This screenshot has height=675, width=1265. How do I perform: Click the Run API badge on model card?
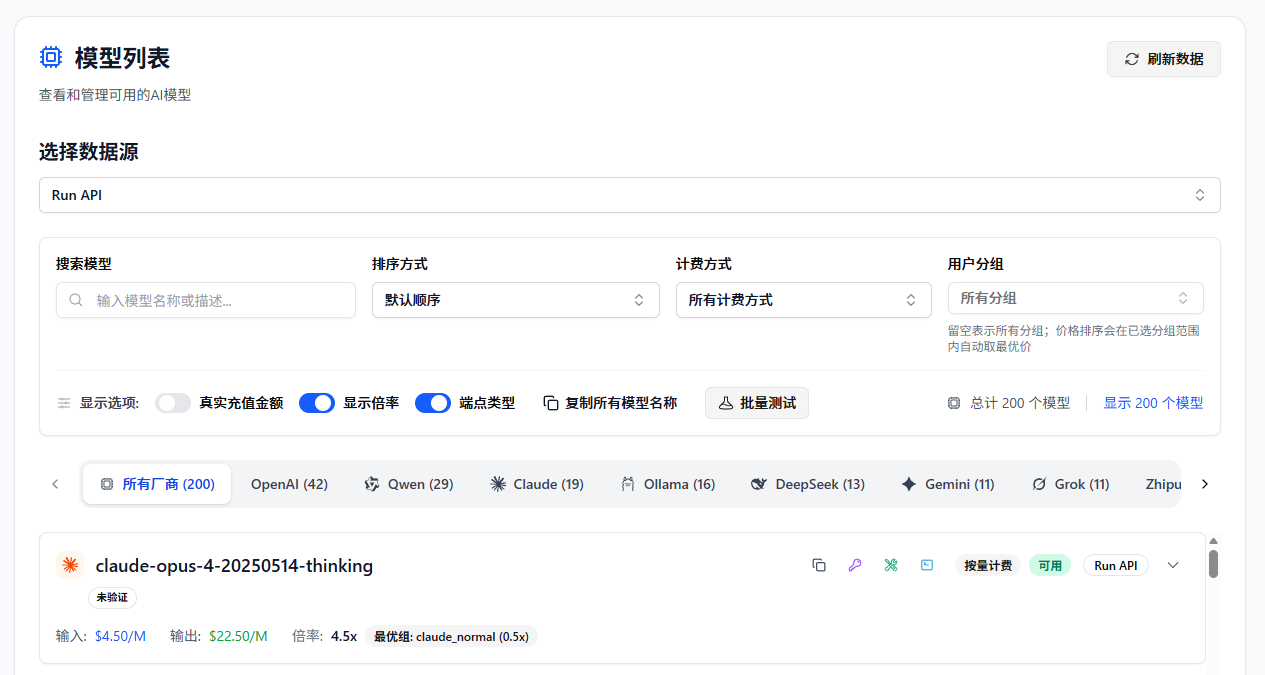coord(1116,565)
